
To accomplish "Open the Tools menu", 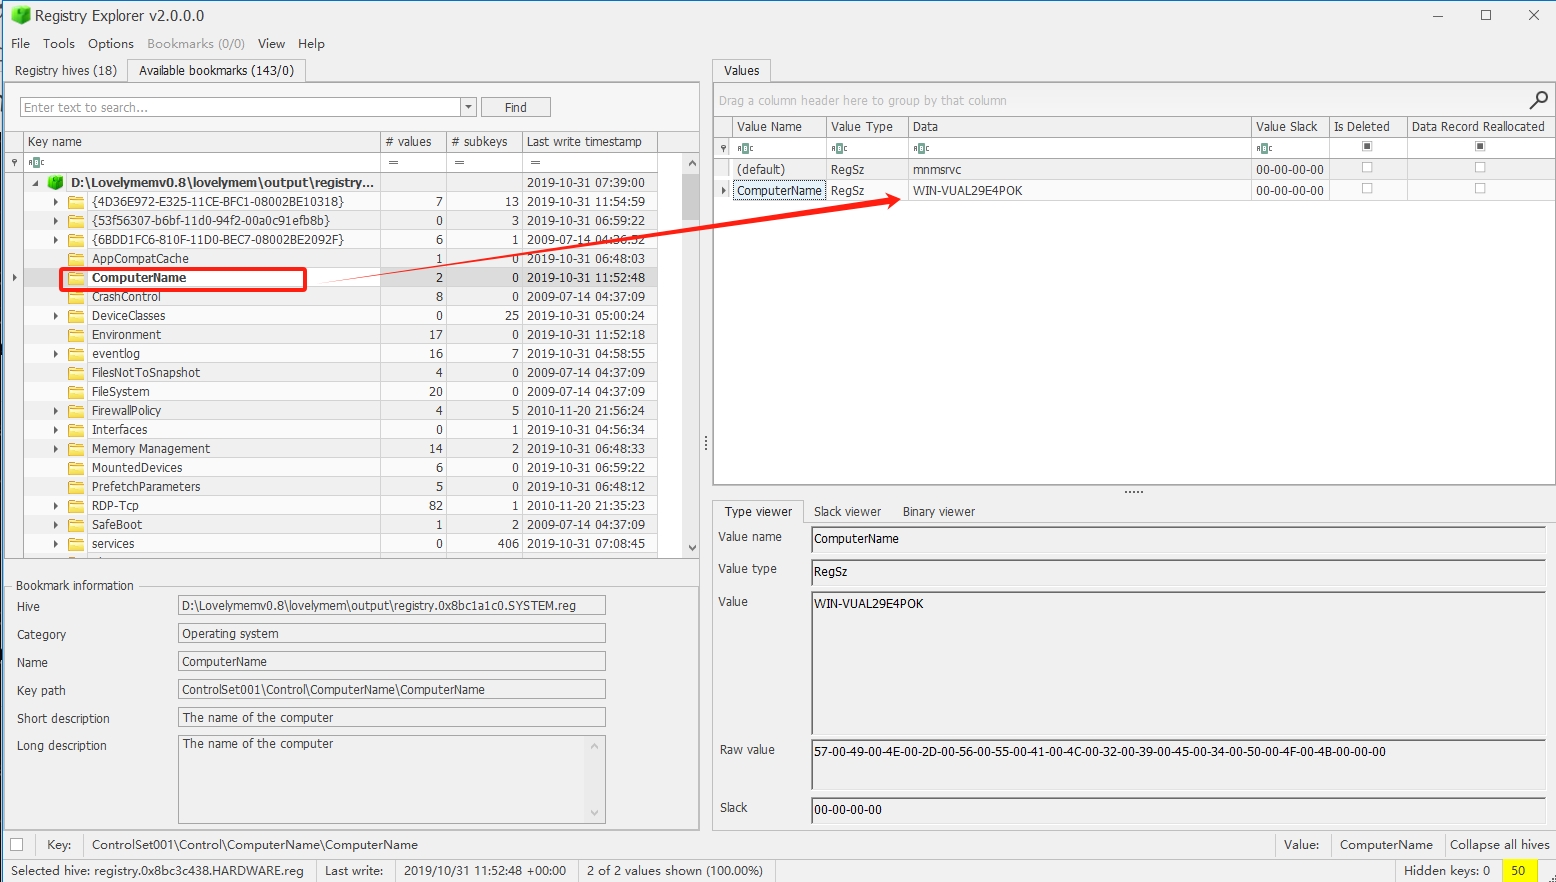I will [x=59, y=44].
